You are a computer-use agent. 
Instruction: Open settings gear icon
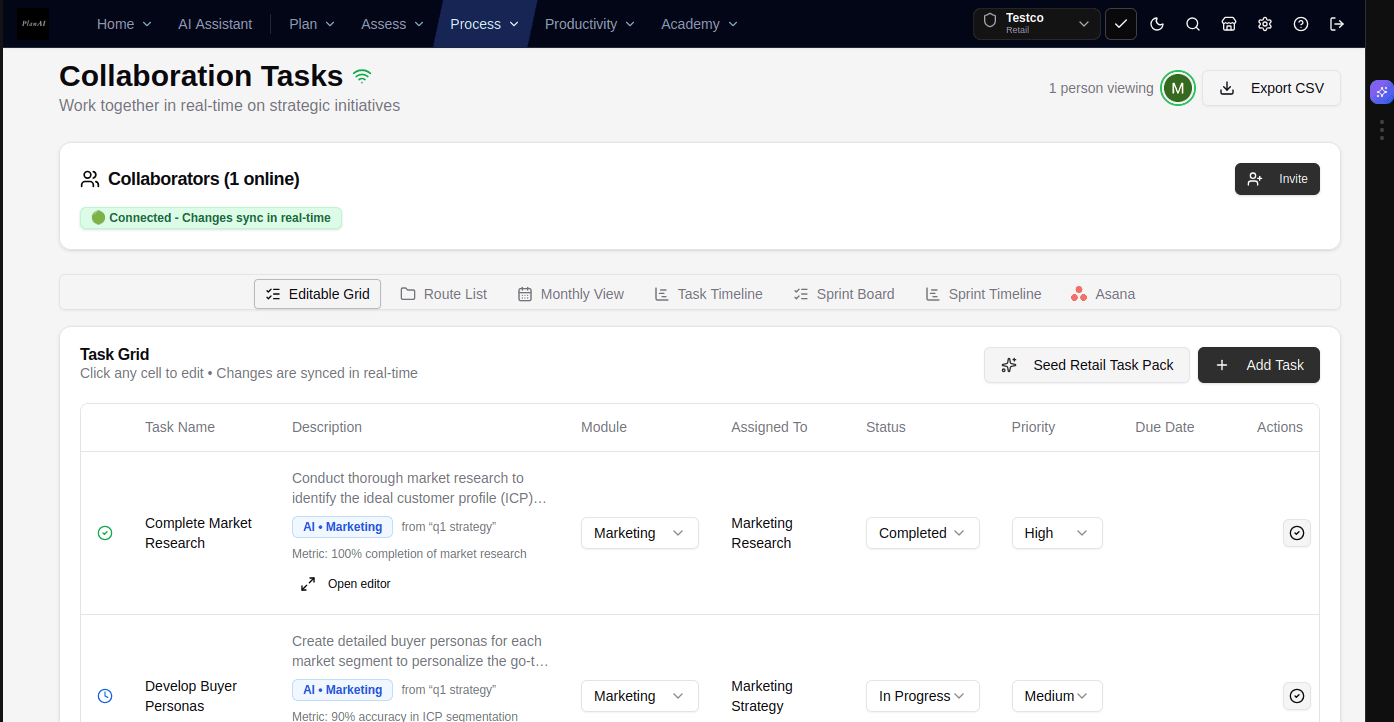1265,24
